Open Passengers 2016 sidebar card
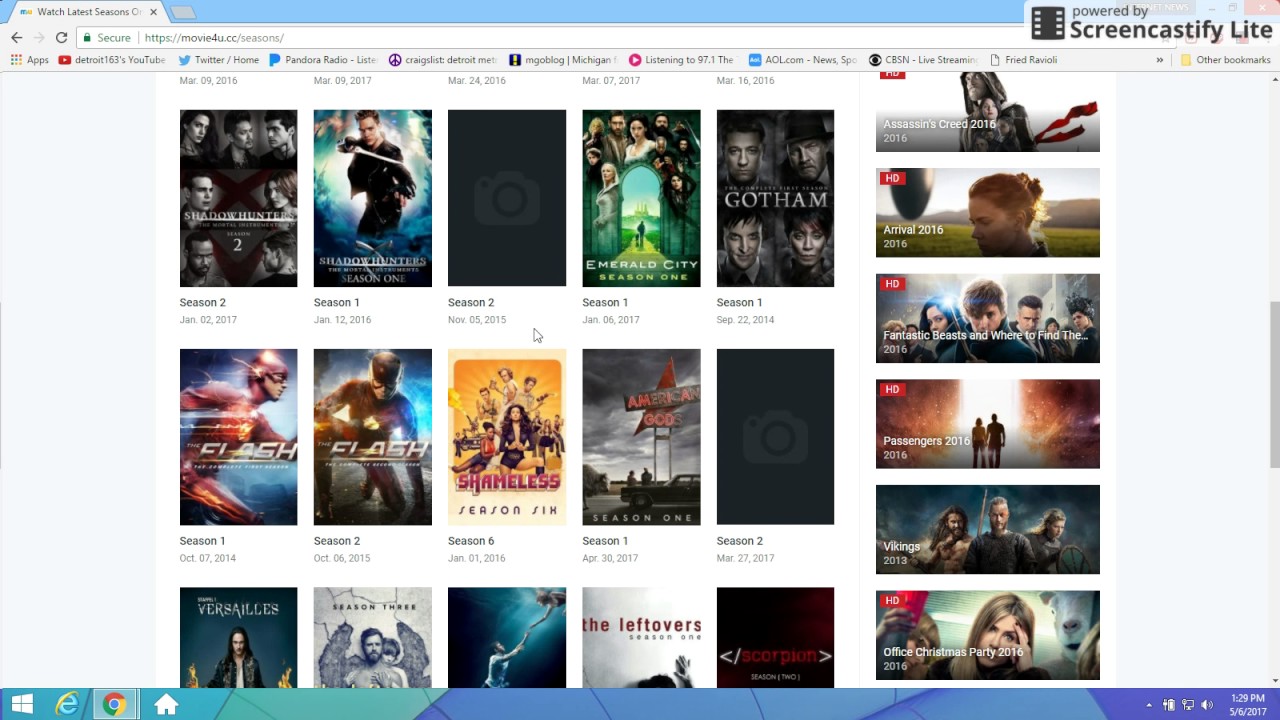Image resolution: width=1280 pixels, height=720 pixels. coord(988,424)
